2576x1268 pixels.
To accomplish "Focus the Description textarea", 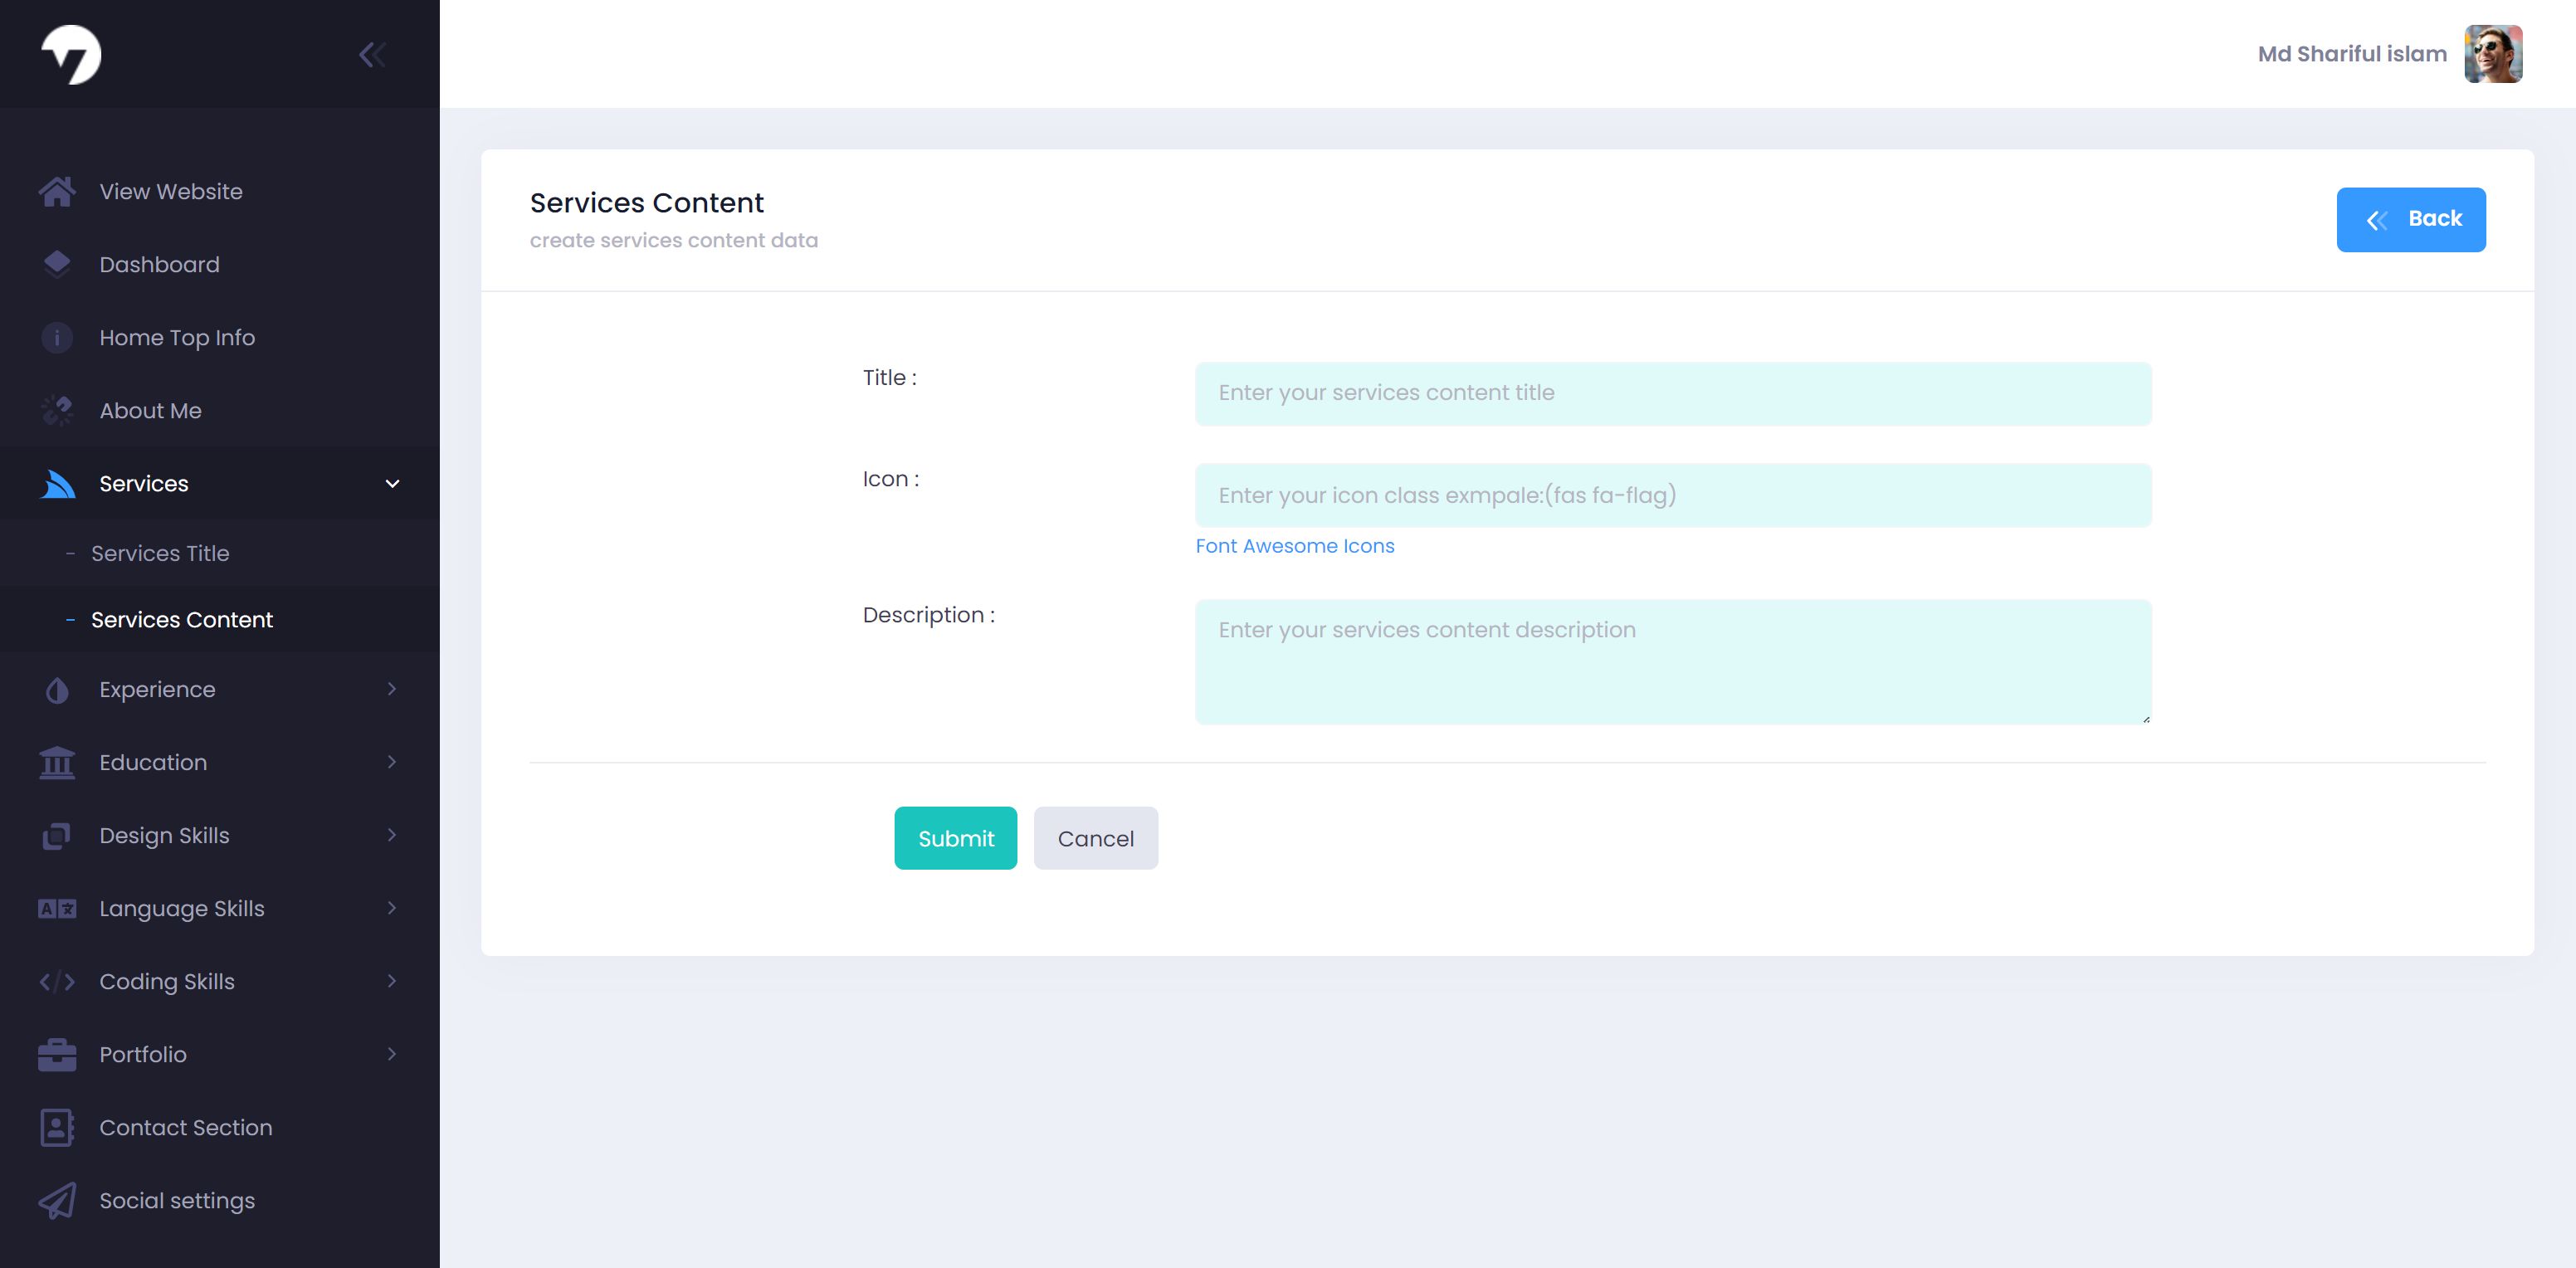I will (x=1672, y=661).
